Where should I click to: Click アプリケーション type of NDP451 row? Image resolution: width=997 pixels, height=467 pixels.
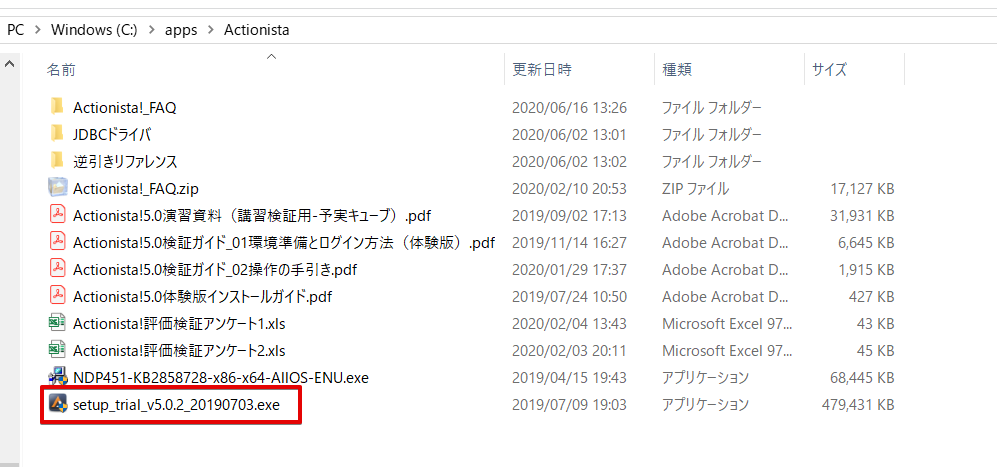pyautogui.click(x=705, y=377)
